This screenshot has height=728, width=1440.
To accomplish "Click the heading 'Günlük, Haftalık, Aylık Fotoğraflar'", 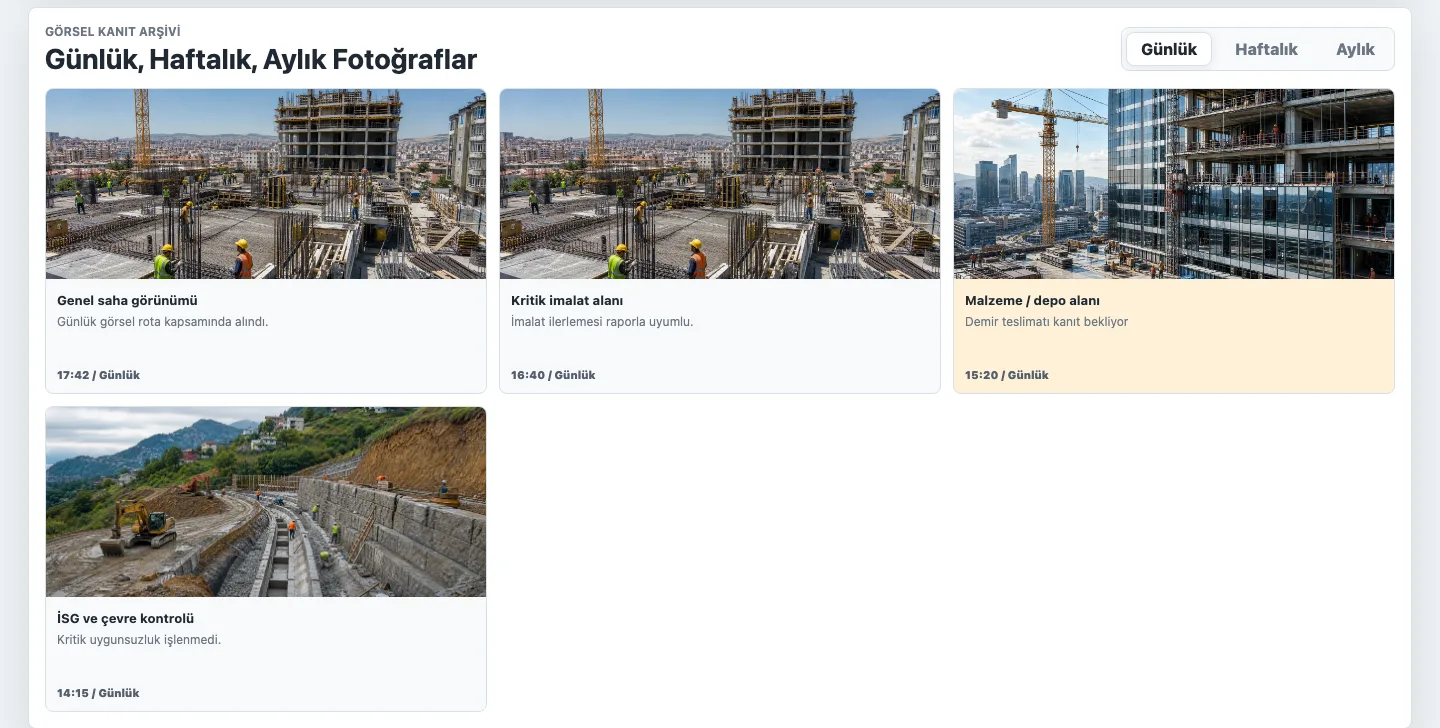I will point(261,60).
